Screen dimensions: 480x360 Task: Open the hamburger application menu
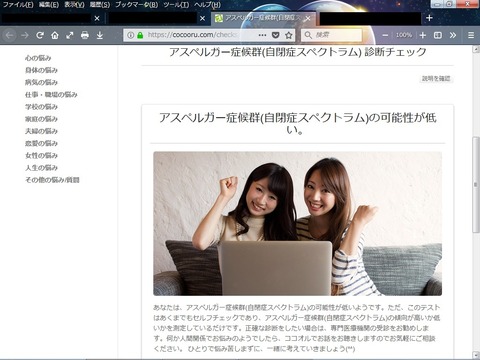click(x=471, y=35)
